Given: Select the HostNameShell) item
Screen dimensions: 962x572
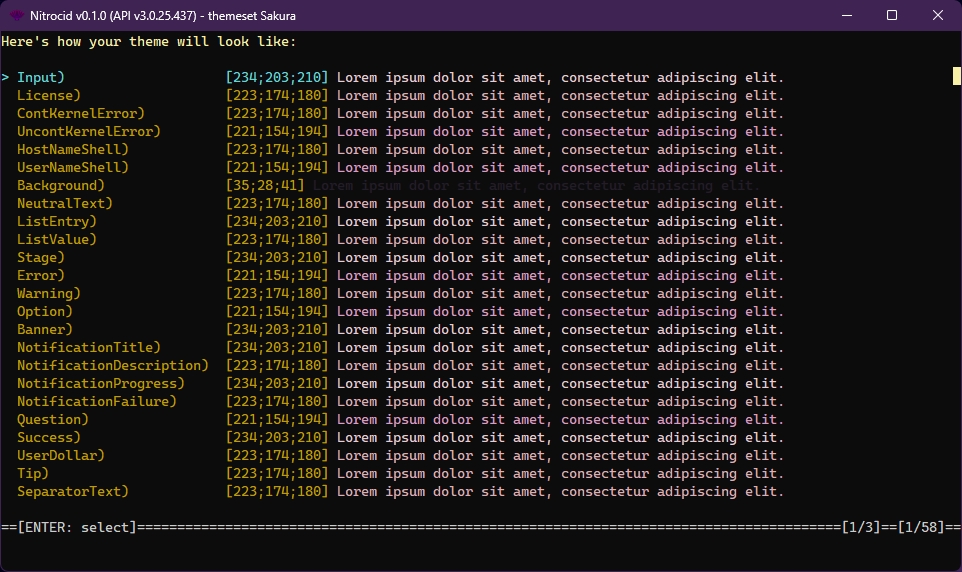Looking at the screenshot, I should tap(73, 149).
